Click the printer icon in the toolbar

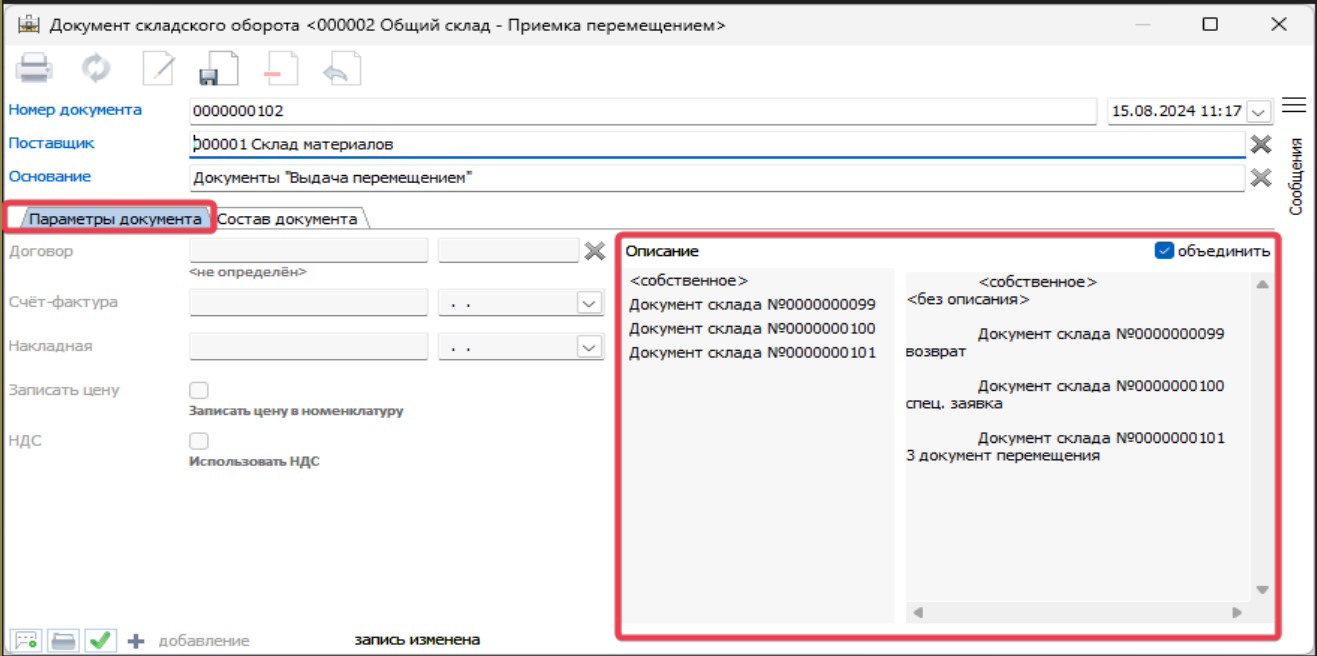35,69
